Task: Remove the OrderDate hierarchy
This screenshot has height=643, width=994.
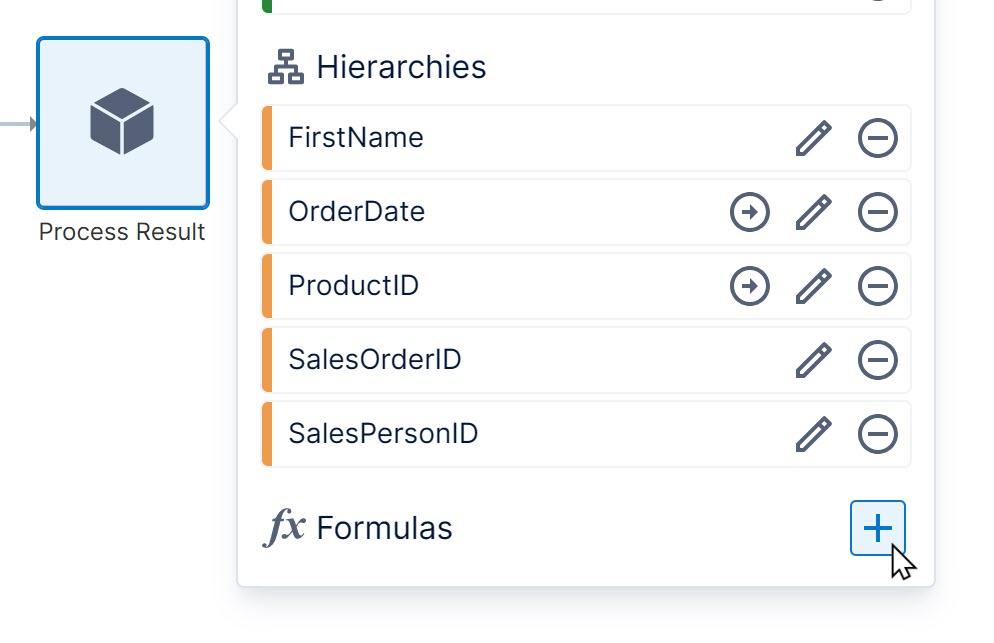Action: point(877,212)
